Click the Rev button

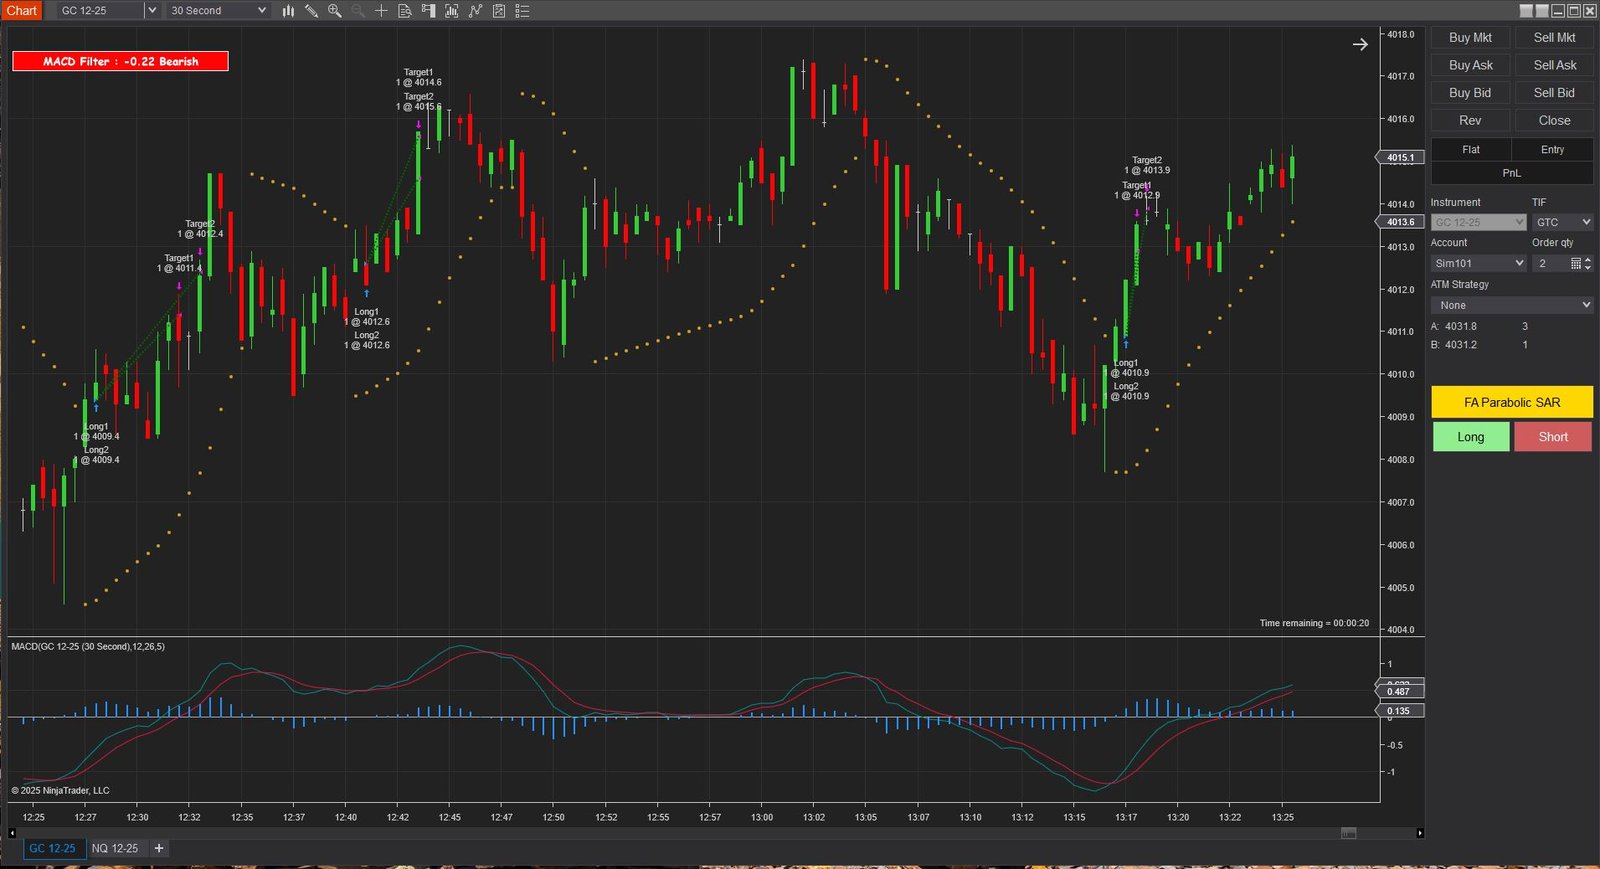pyautogui.click(x=1470, y=120)
